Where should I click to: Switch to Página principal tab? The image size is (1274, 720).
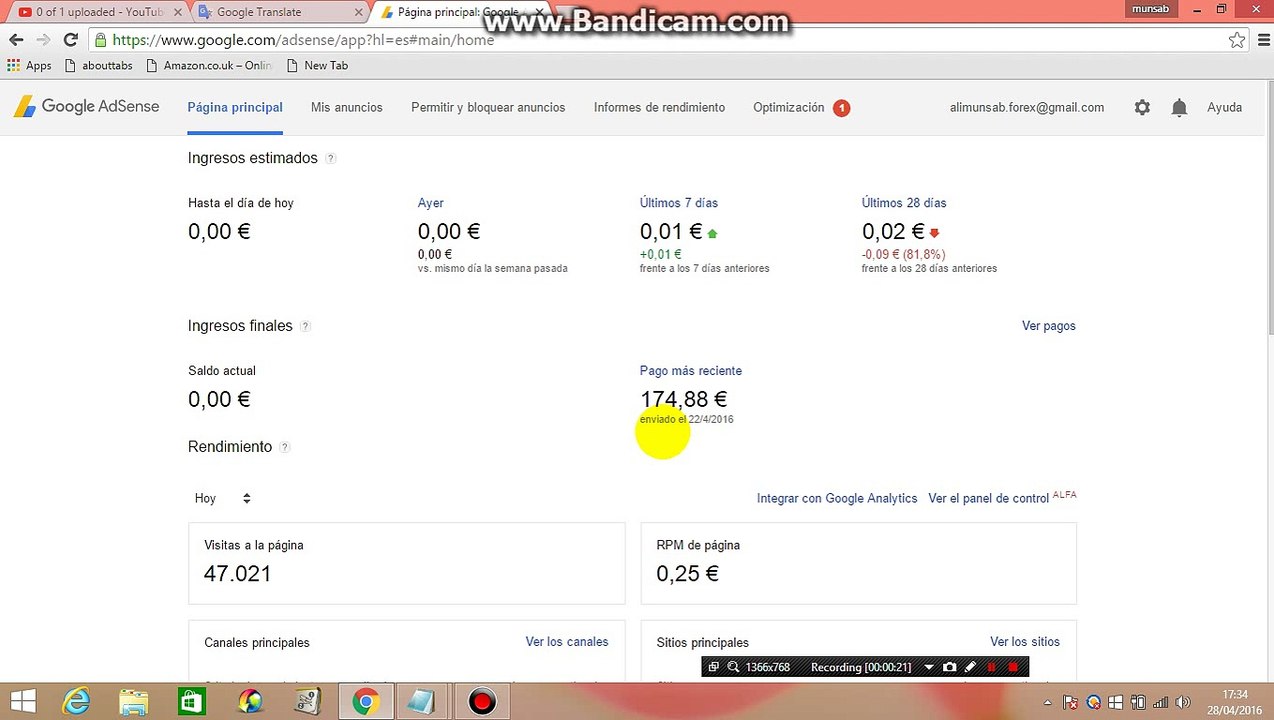click(x=235, y=107)
